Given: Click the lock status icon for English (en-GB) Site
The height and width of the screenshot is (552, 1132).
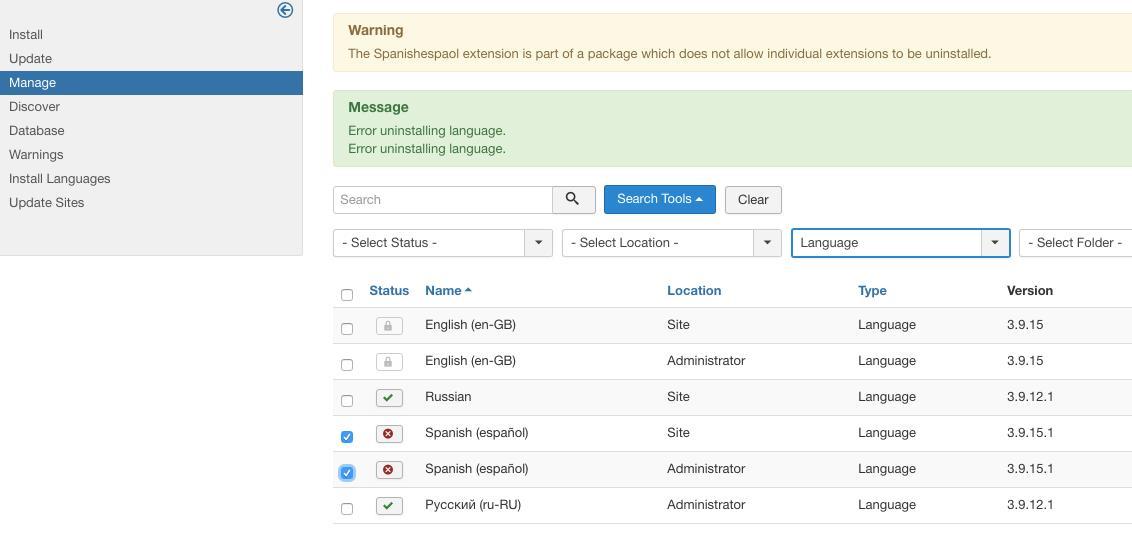Looking at the screenshot, I should click(x=388, y=326).
